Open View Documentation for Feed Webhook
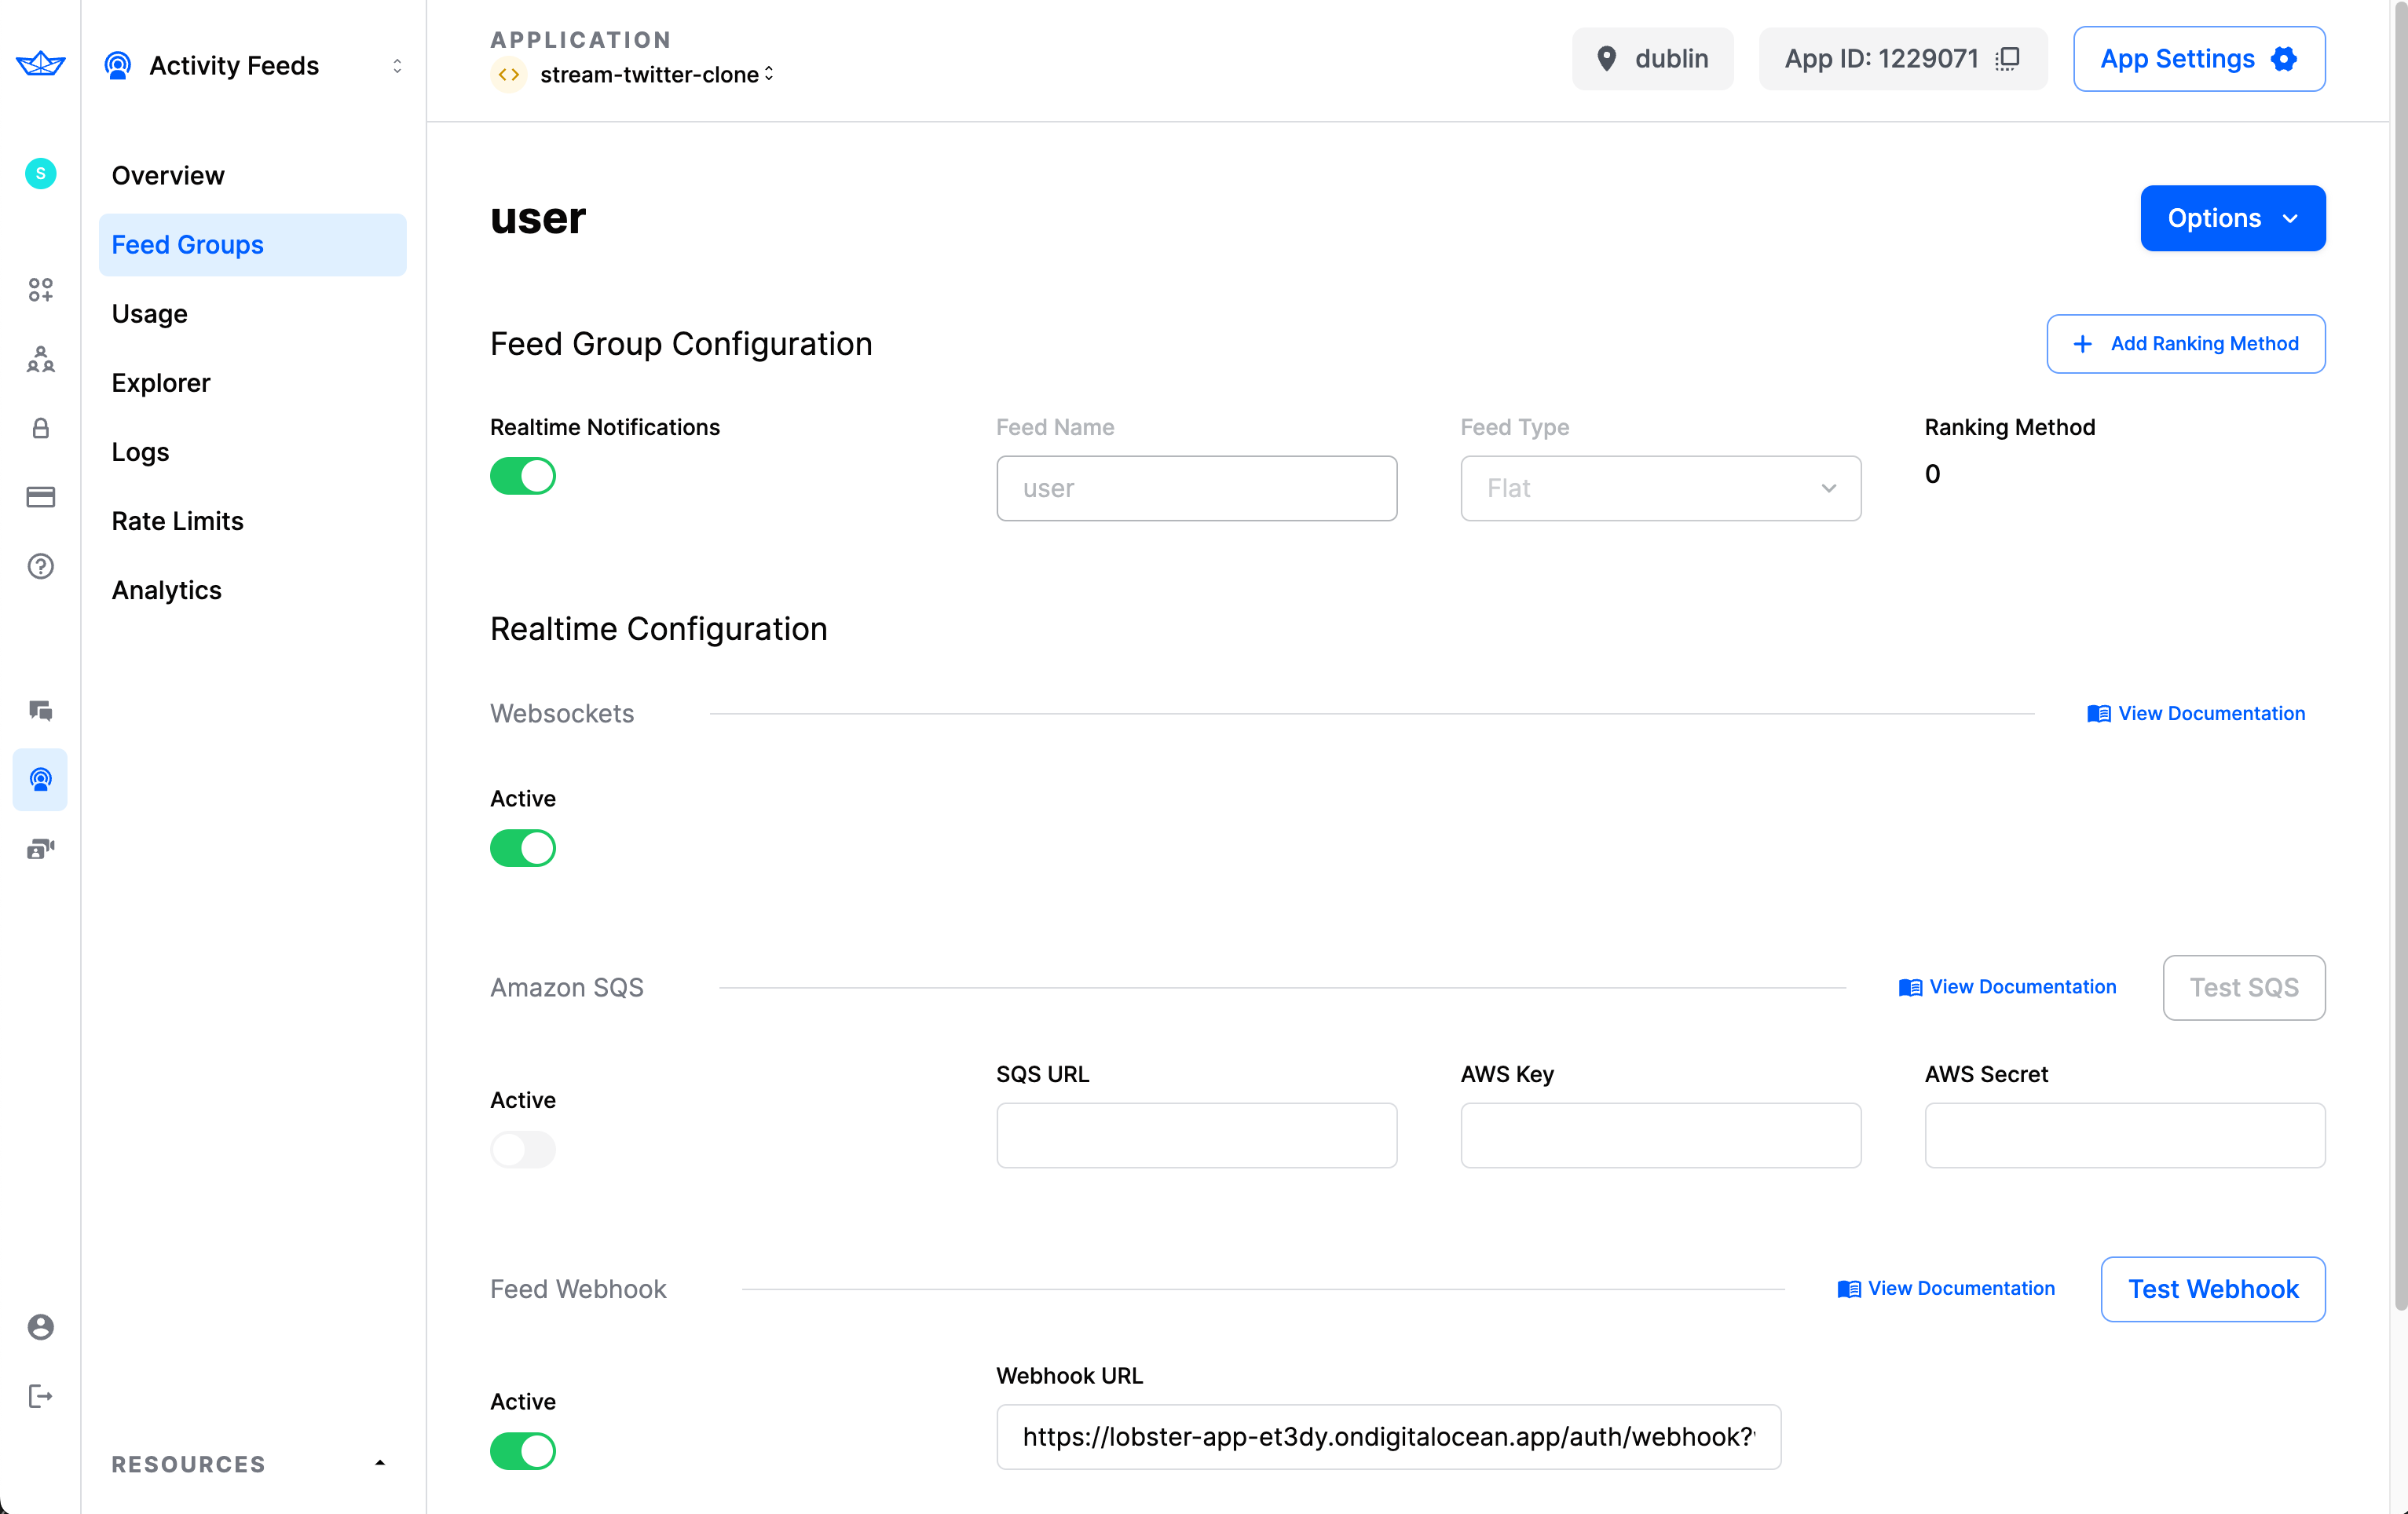2408x1514 pixels. click(1946, 1288)
